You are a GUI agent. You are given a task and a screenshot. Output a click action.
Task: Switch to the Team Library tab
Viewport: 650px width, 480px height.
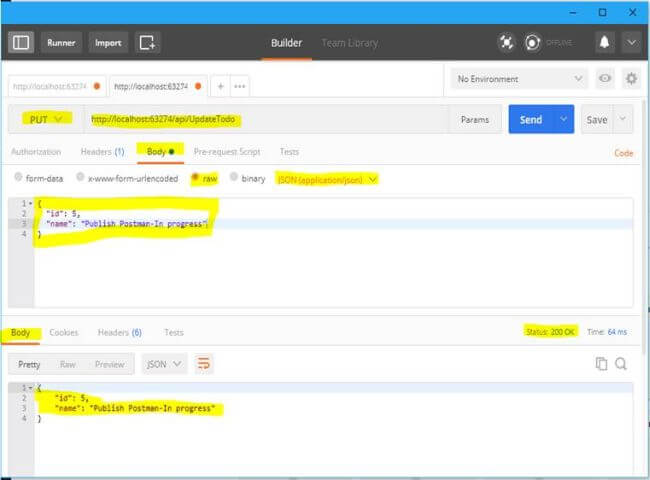pyautogui.click(x=349, y=43)
